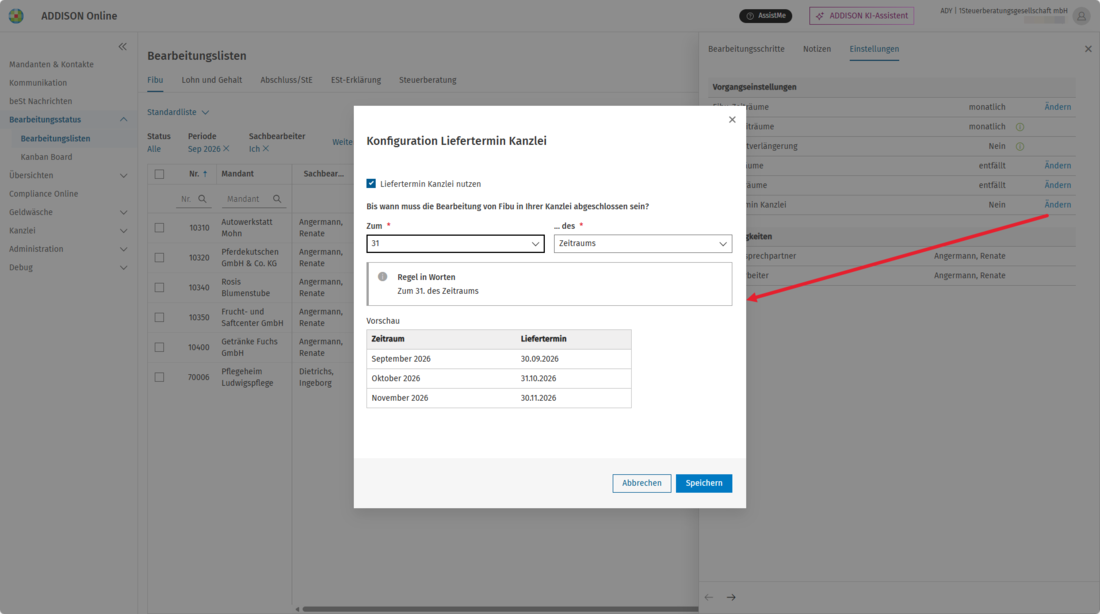The image size is (1100, 614).
Task: Switch to the Abschluss/StE tab
Action: (x=286, y=80)
